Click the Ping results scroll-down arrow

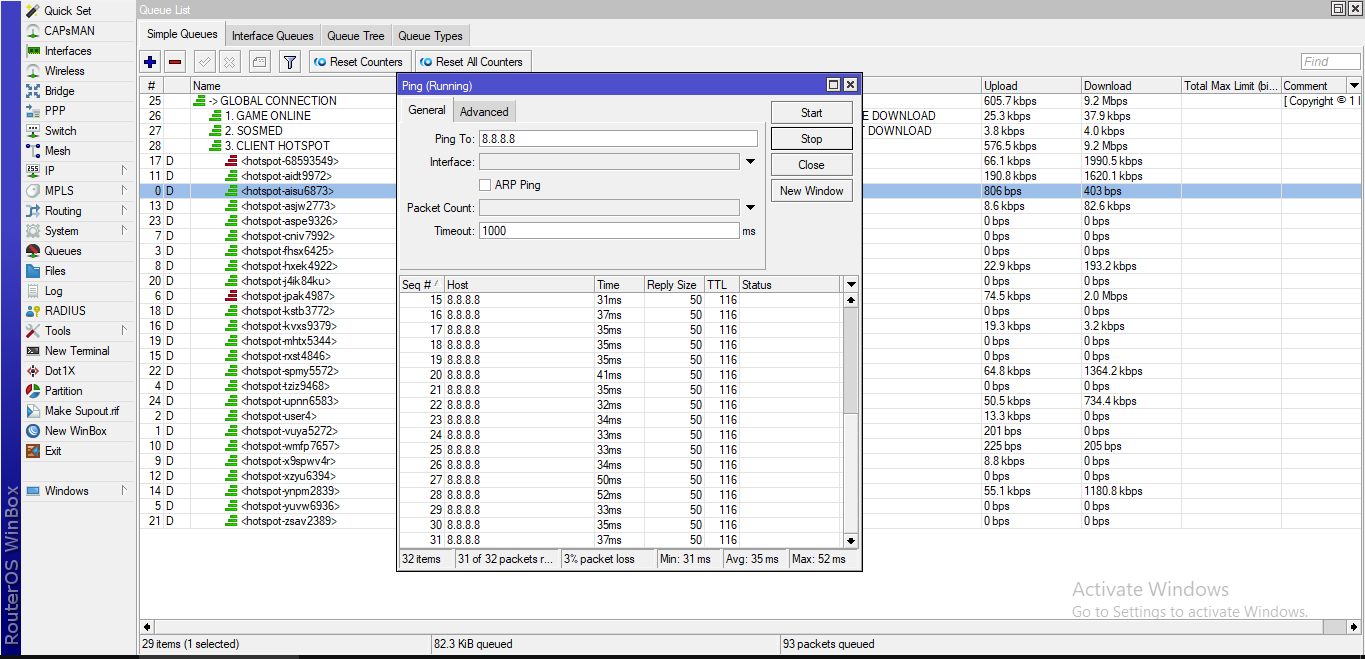(x=851, y=540)
